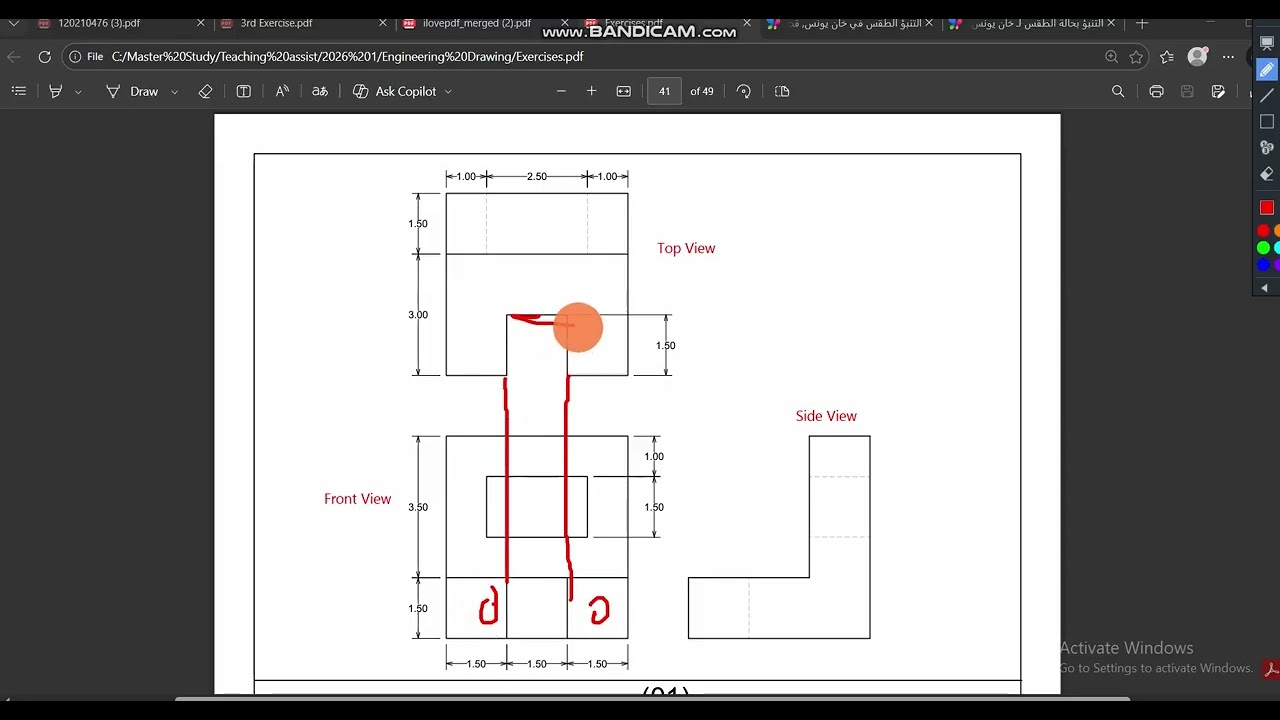The width and height of the screenshot is (1280, 720).
Task: Open the PDF table of contents panel
Action: click(x=18, y=91)
